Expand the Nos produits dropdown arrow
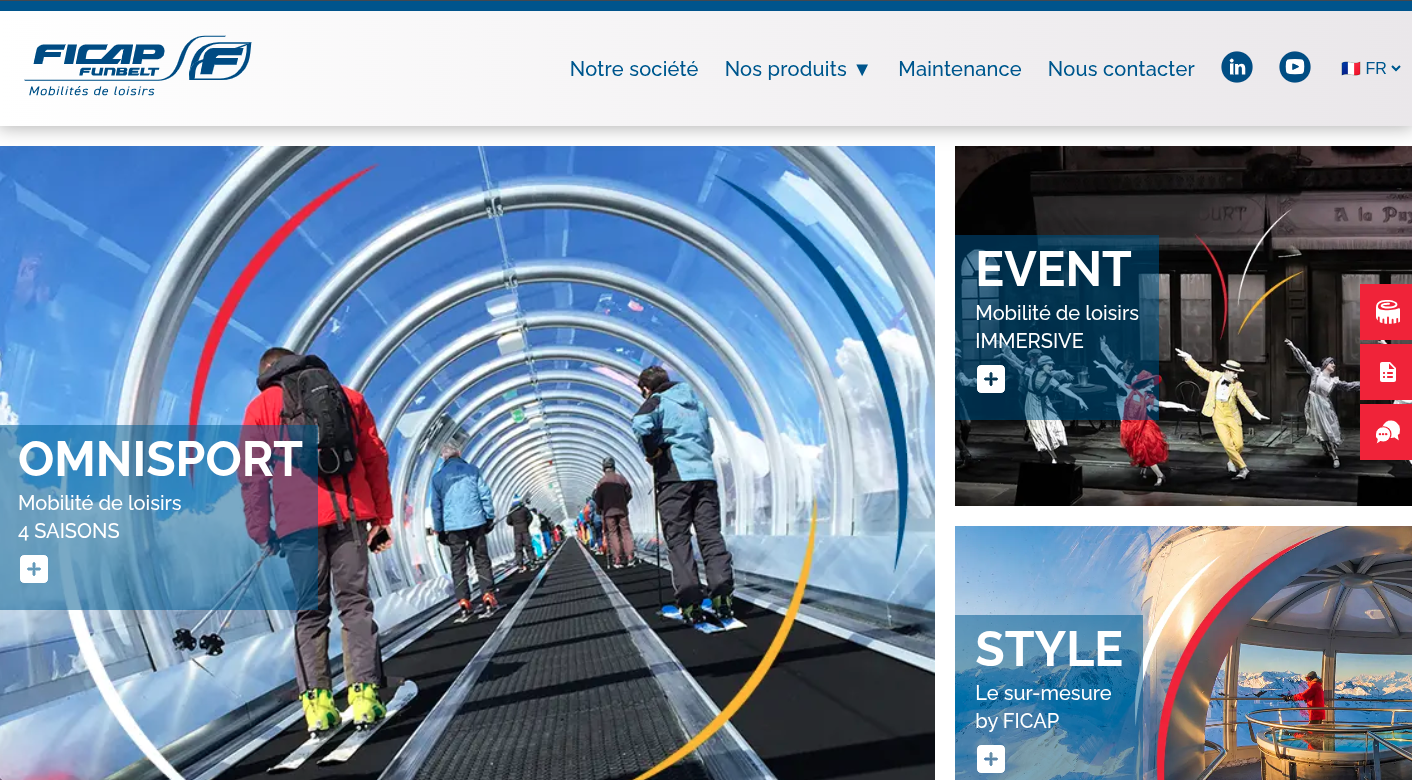1412x780 pixels. tap(862, 69)
